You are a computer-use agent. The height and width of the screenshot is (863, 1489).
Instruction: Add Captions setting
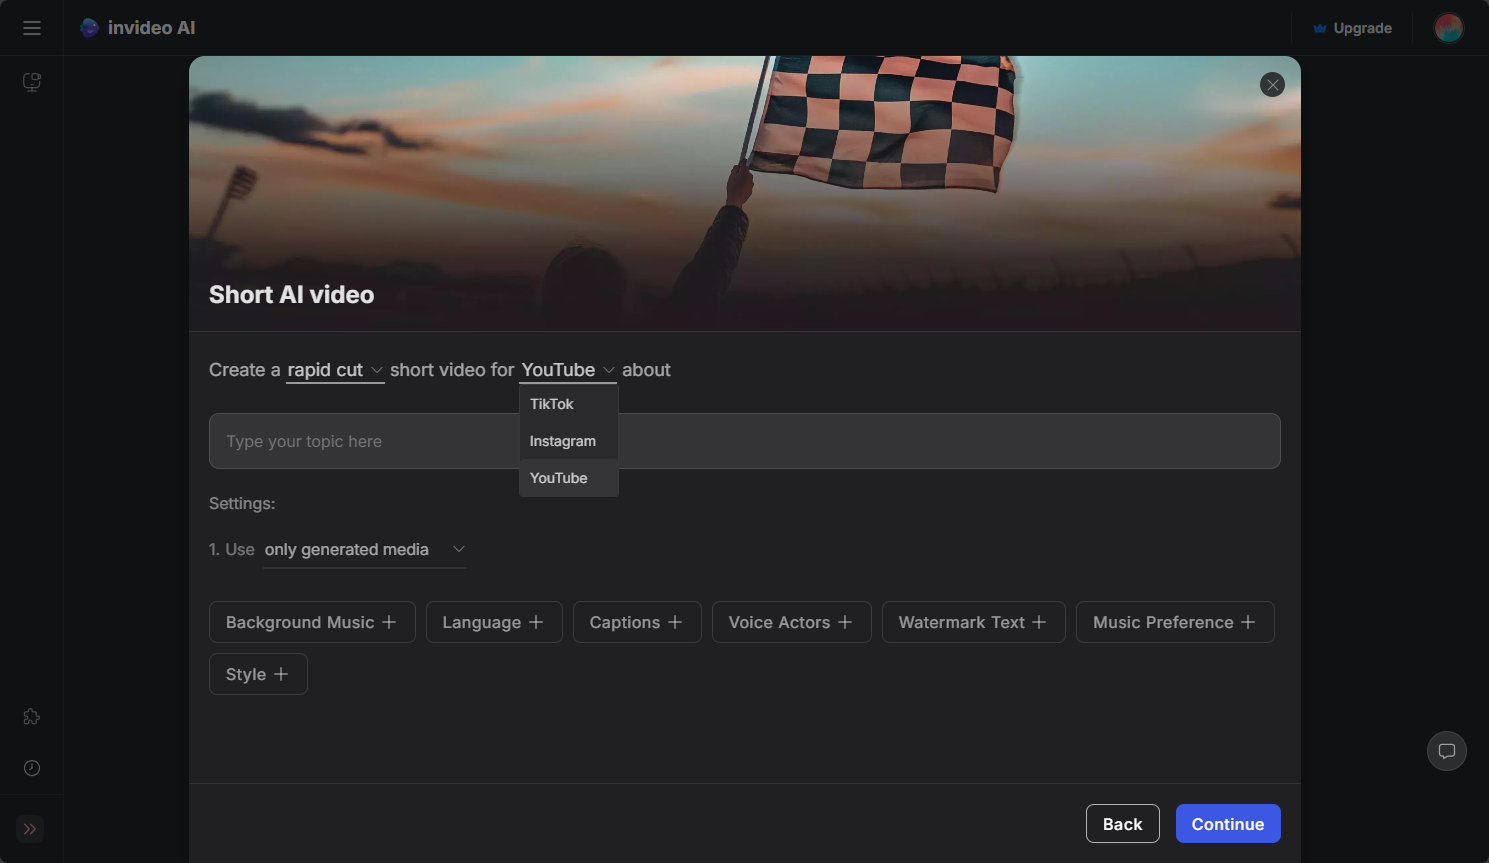637,622
